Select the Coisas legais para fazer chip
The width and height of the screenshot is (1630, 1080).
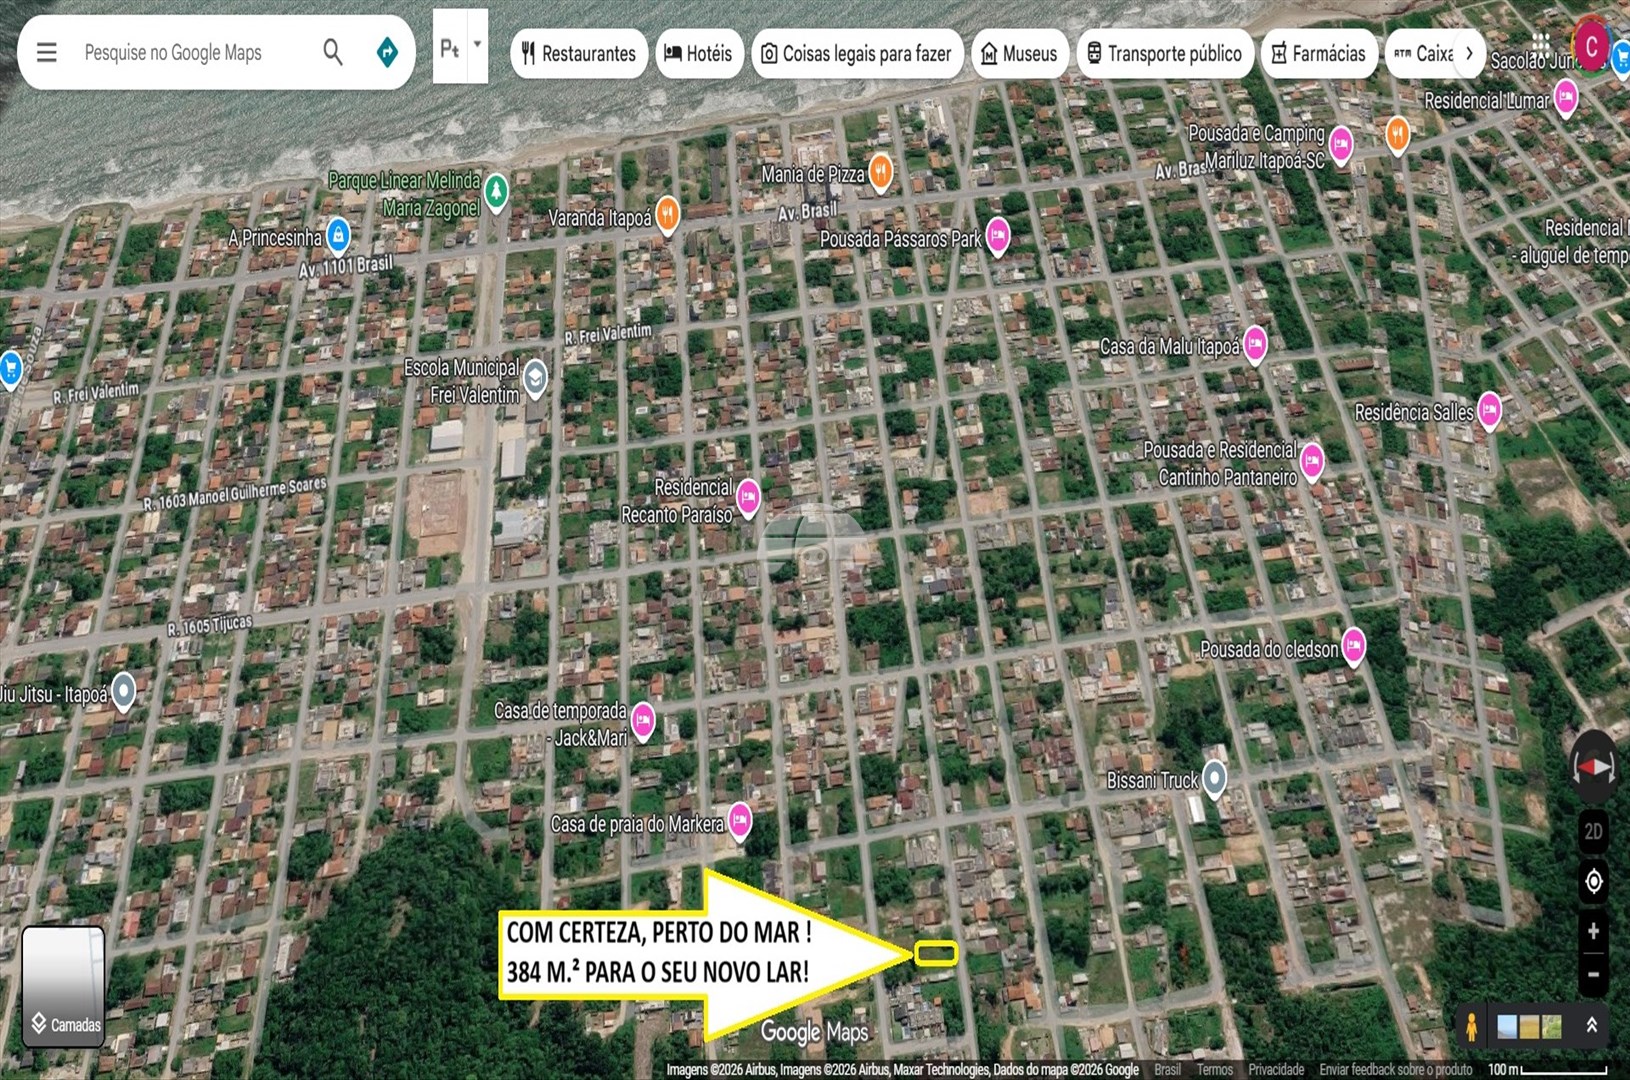pos(857,53)
